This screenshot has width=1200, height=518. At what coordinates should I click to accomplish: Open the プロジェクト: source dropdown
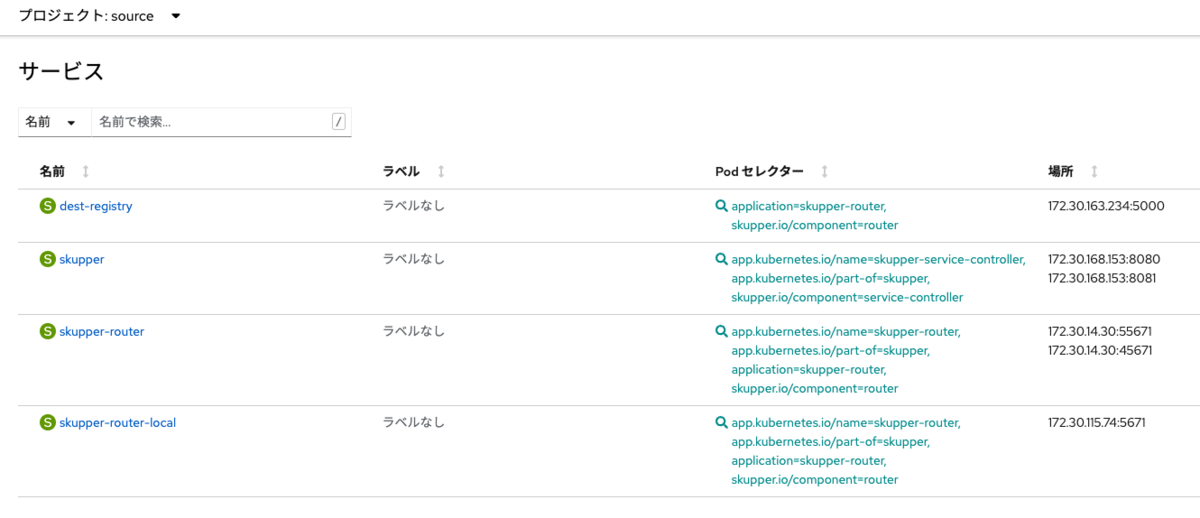[100, 16]
